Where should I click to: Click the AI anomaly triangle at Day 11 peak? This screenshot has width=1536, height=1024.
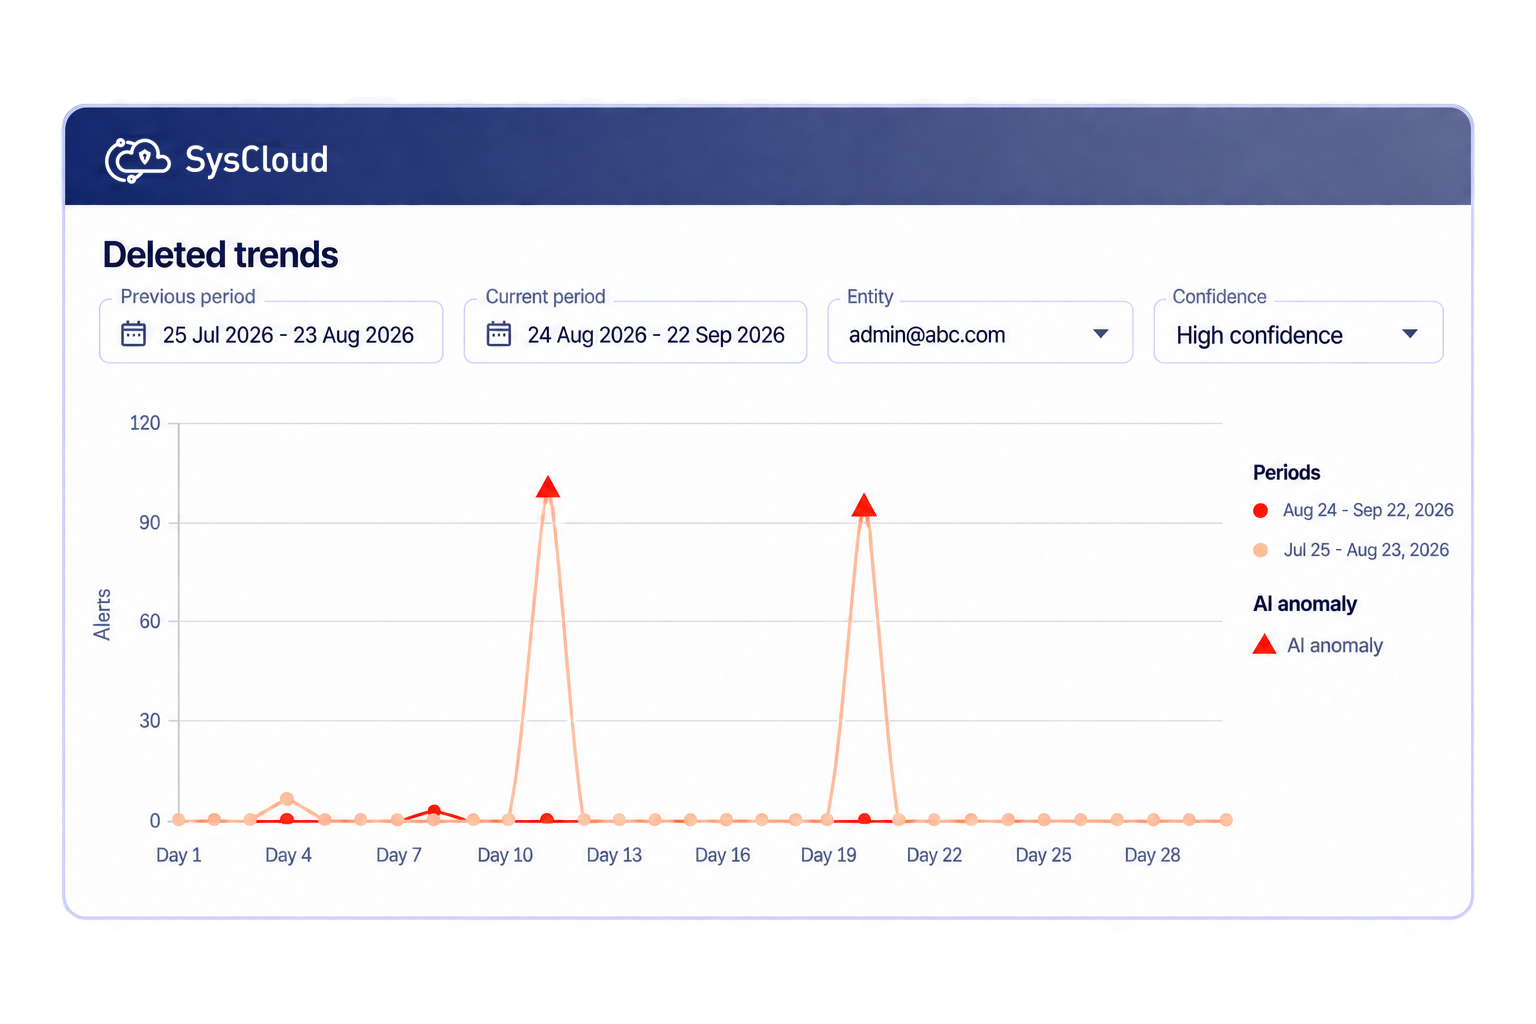tap(547, 487)
